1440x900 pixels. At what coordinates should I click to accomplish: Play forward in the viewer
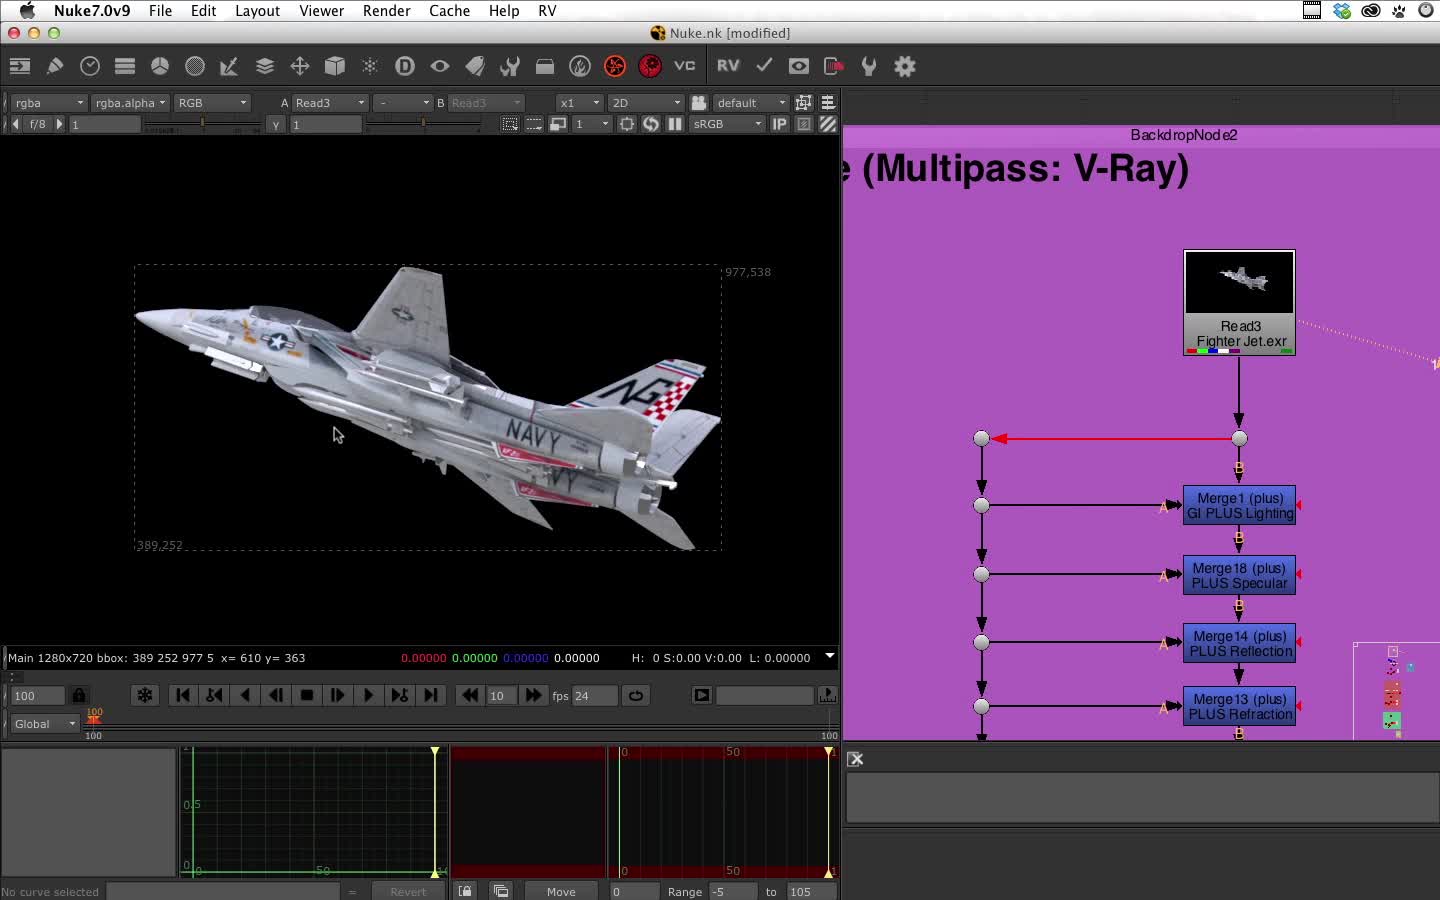click(368, 695)
